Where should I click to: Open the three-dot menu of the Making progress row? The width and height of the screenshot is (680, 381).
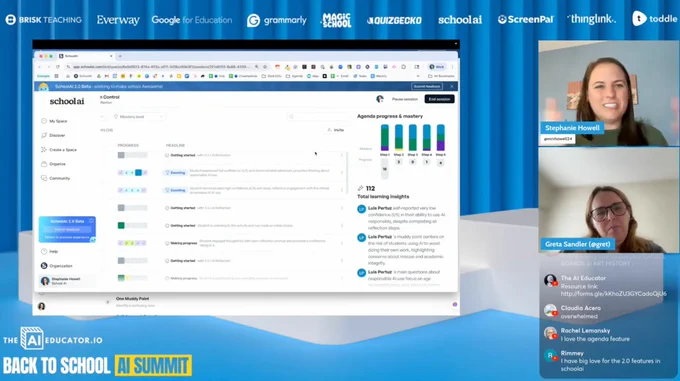(x=342, y=243)
